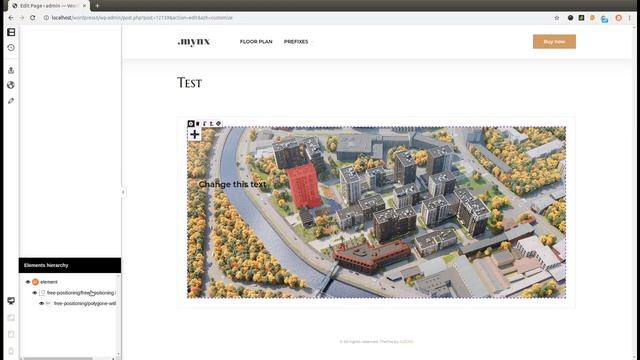Viewport: 640px width, 360px height.
Task: Click the blue extension icon in browser toolbar
Action: 604,18
